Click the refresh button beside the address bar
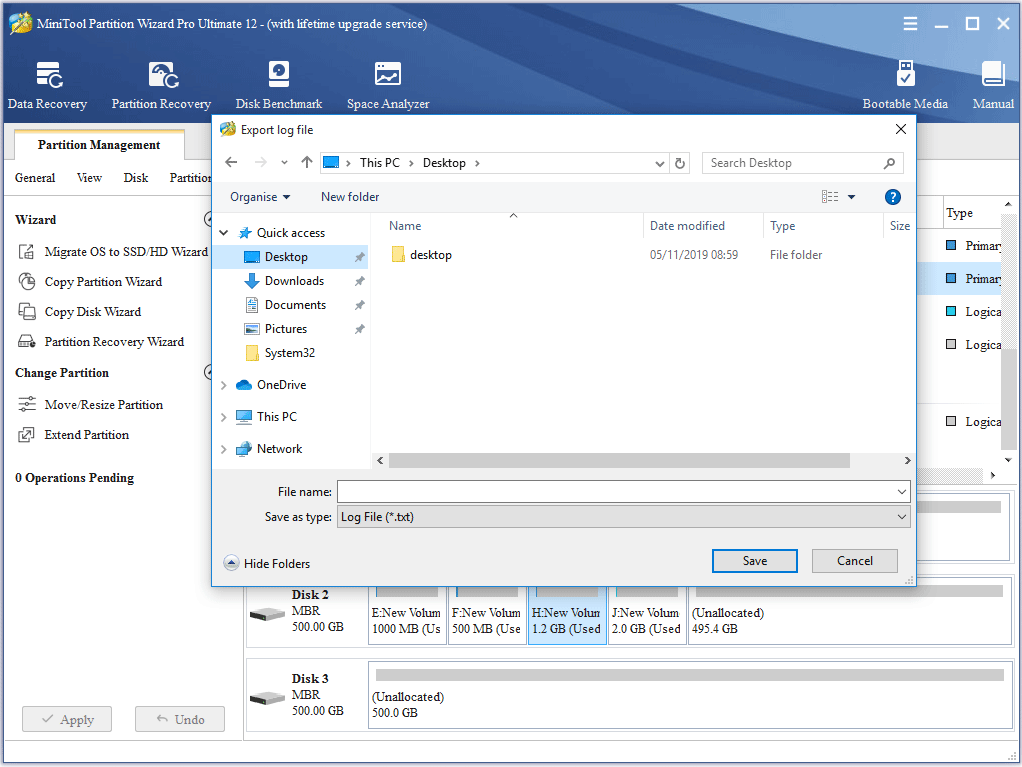1022x767 pixels. click(680, 162)
